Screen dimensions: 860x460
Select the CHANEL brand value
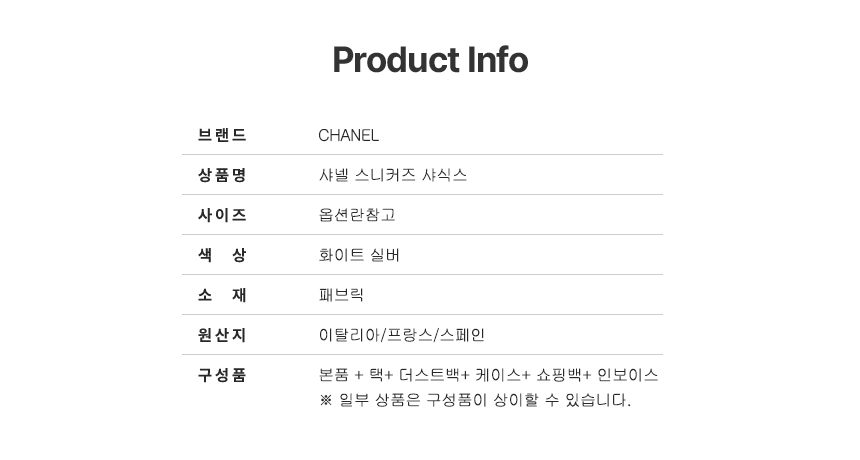point(348,136)
